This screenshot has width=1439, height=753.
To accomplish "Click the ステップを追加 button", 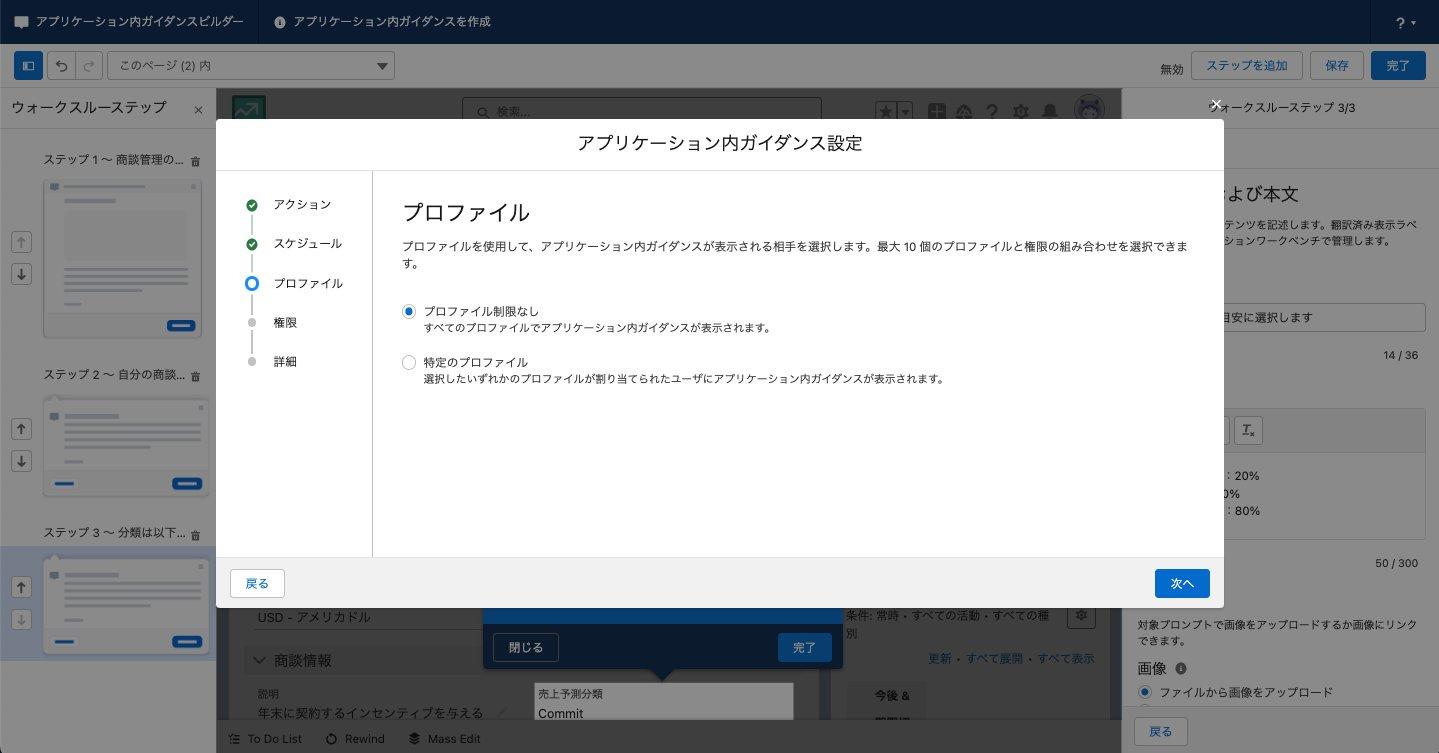I will pyautogui.click(x=1246, y=65).
